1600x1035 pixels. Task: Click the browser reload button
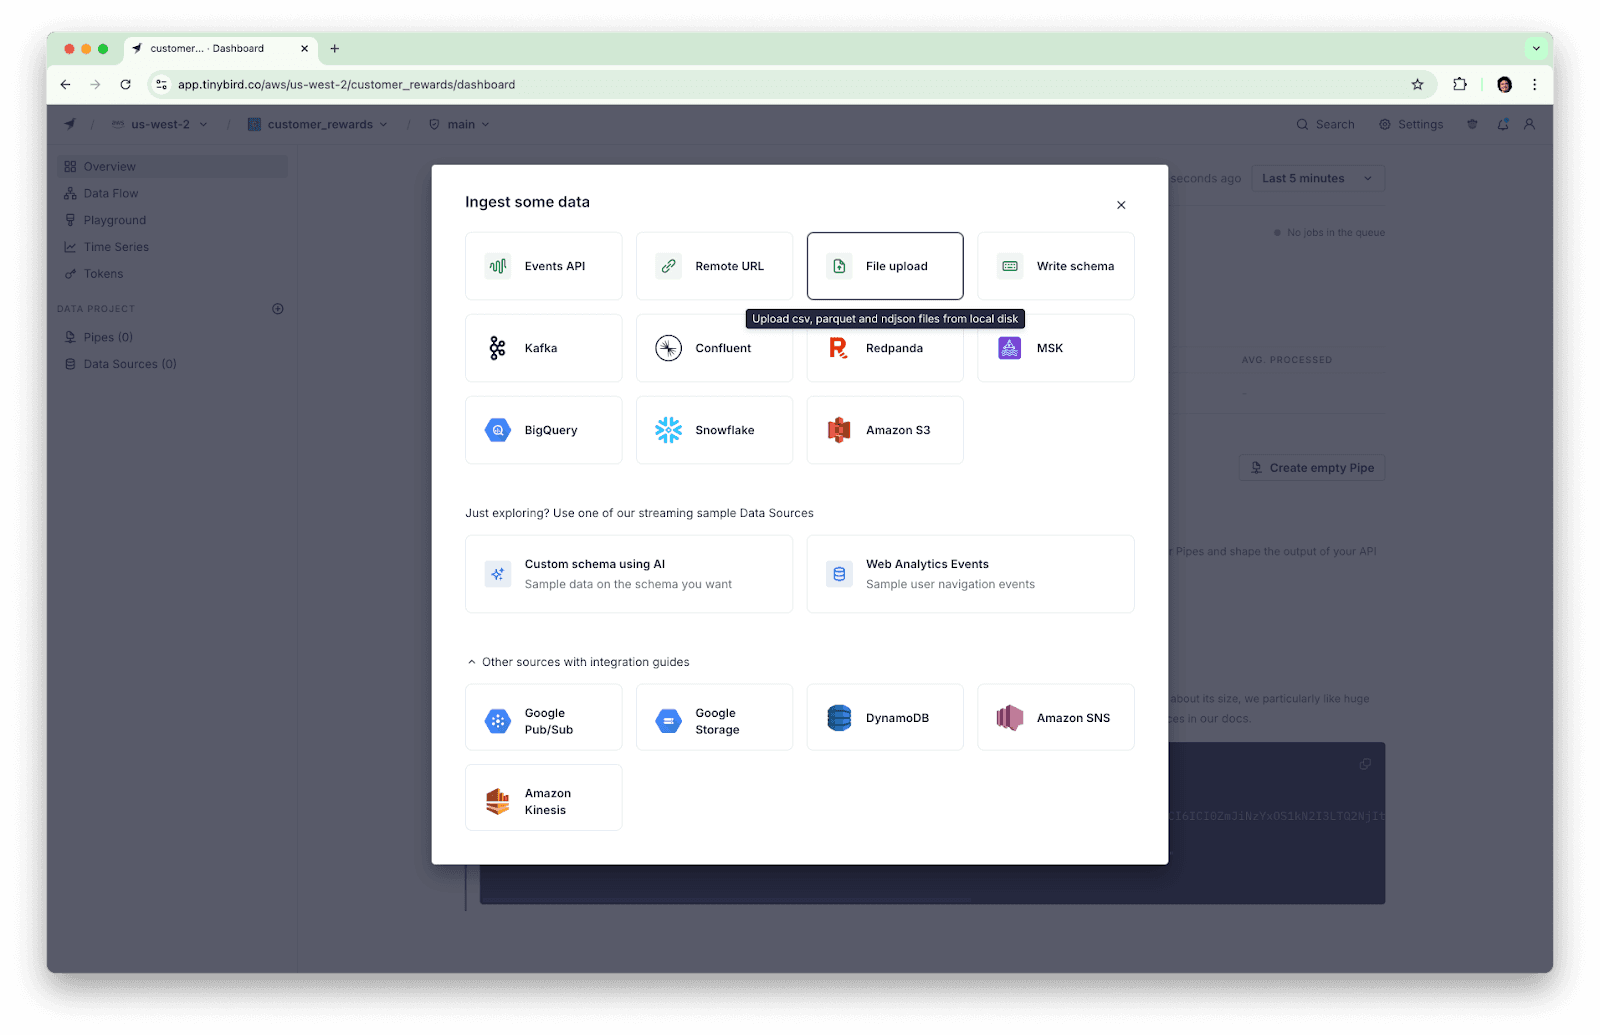pyautogui.click(x=125, y=85)
